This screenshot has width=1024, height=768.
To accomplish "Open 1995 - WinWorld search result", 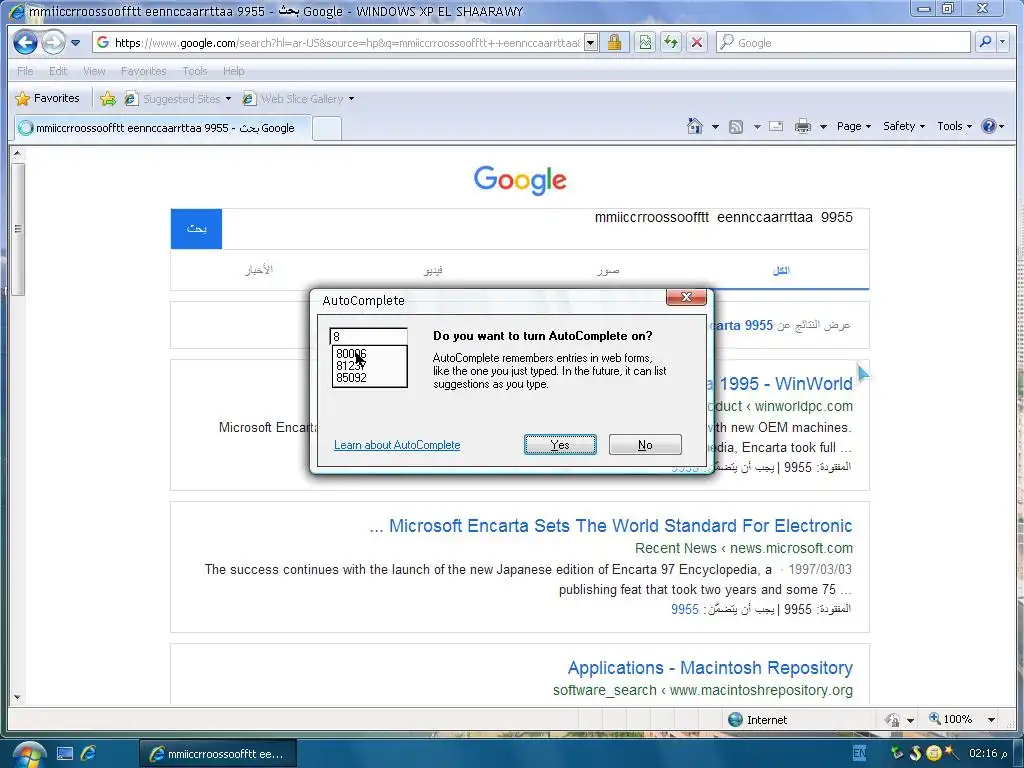I will pyautogui.click(x=784, y=383).
